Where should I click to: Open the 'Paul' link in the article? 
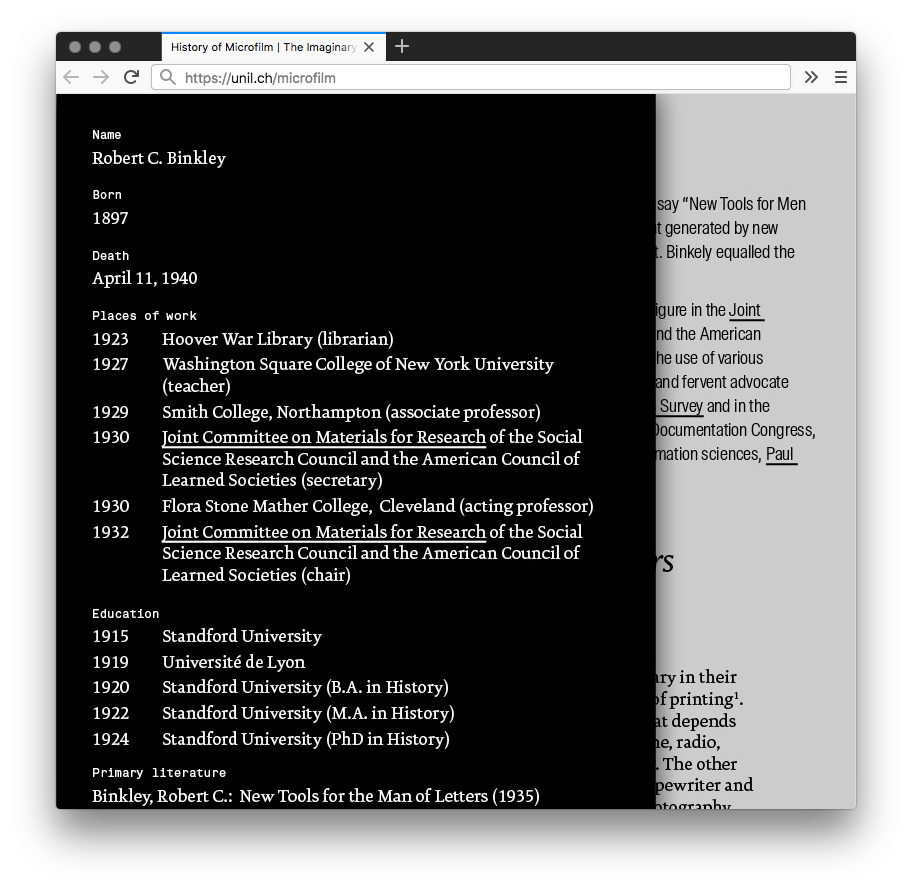(780, 454)
